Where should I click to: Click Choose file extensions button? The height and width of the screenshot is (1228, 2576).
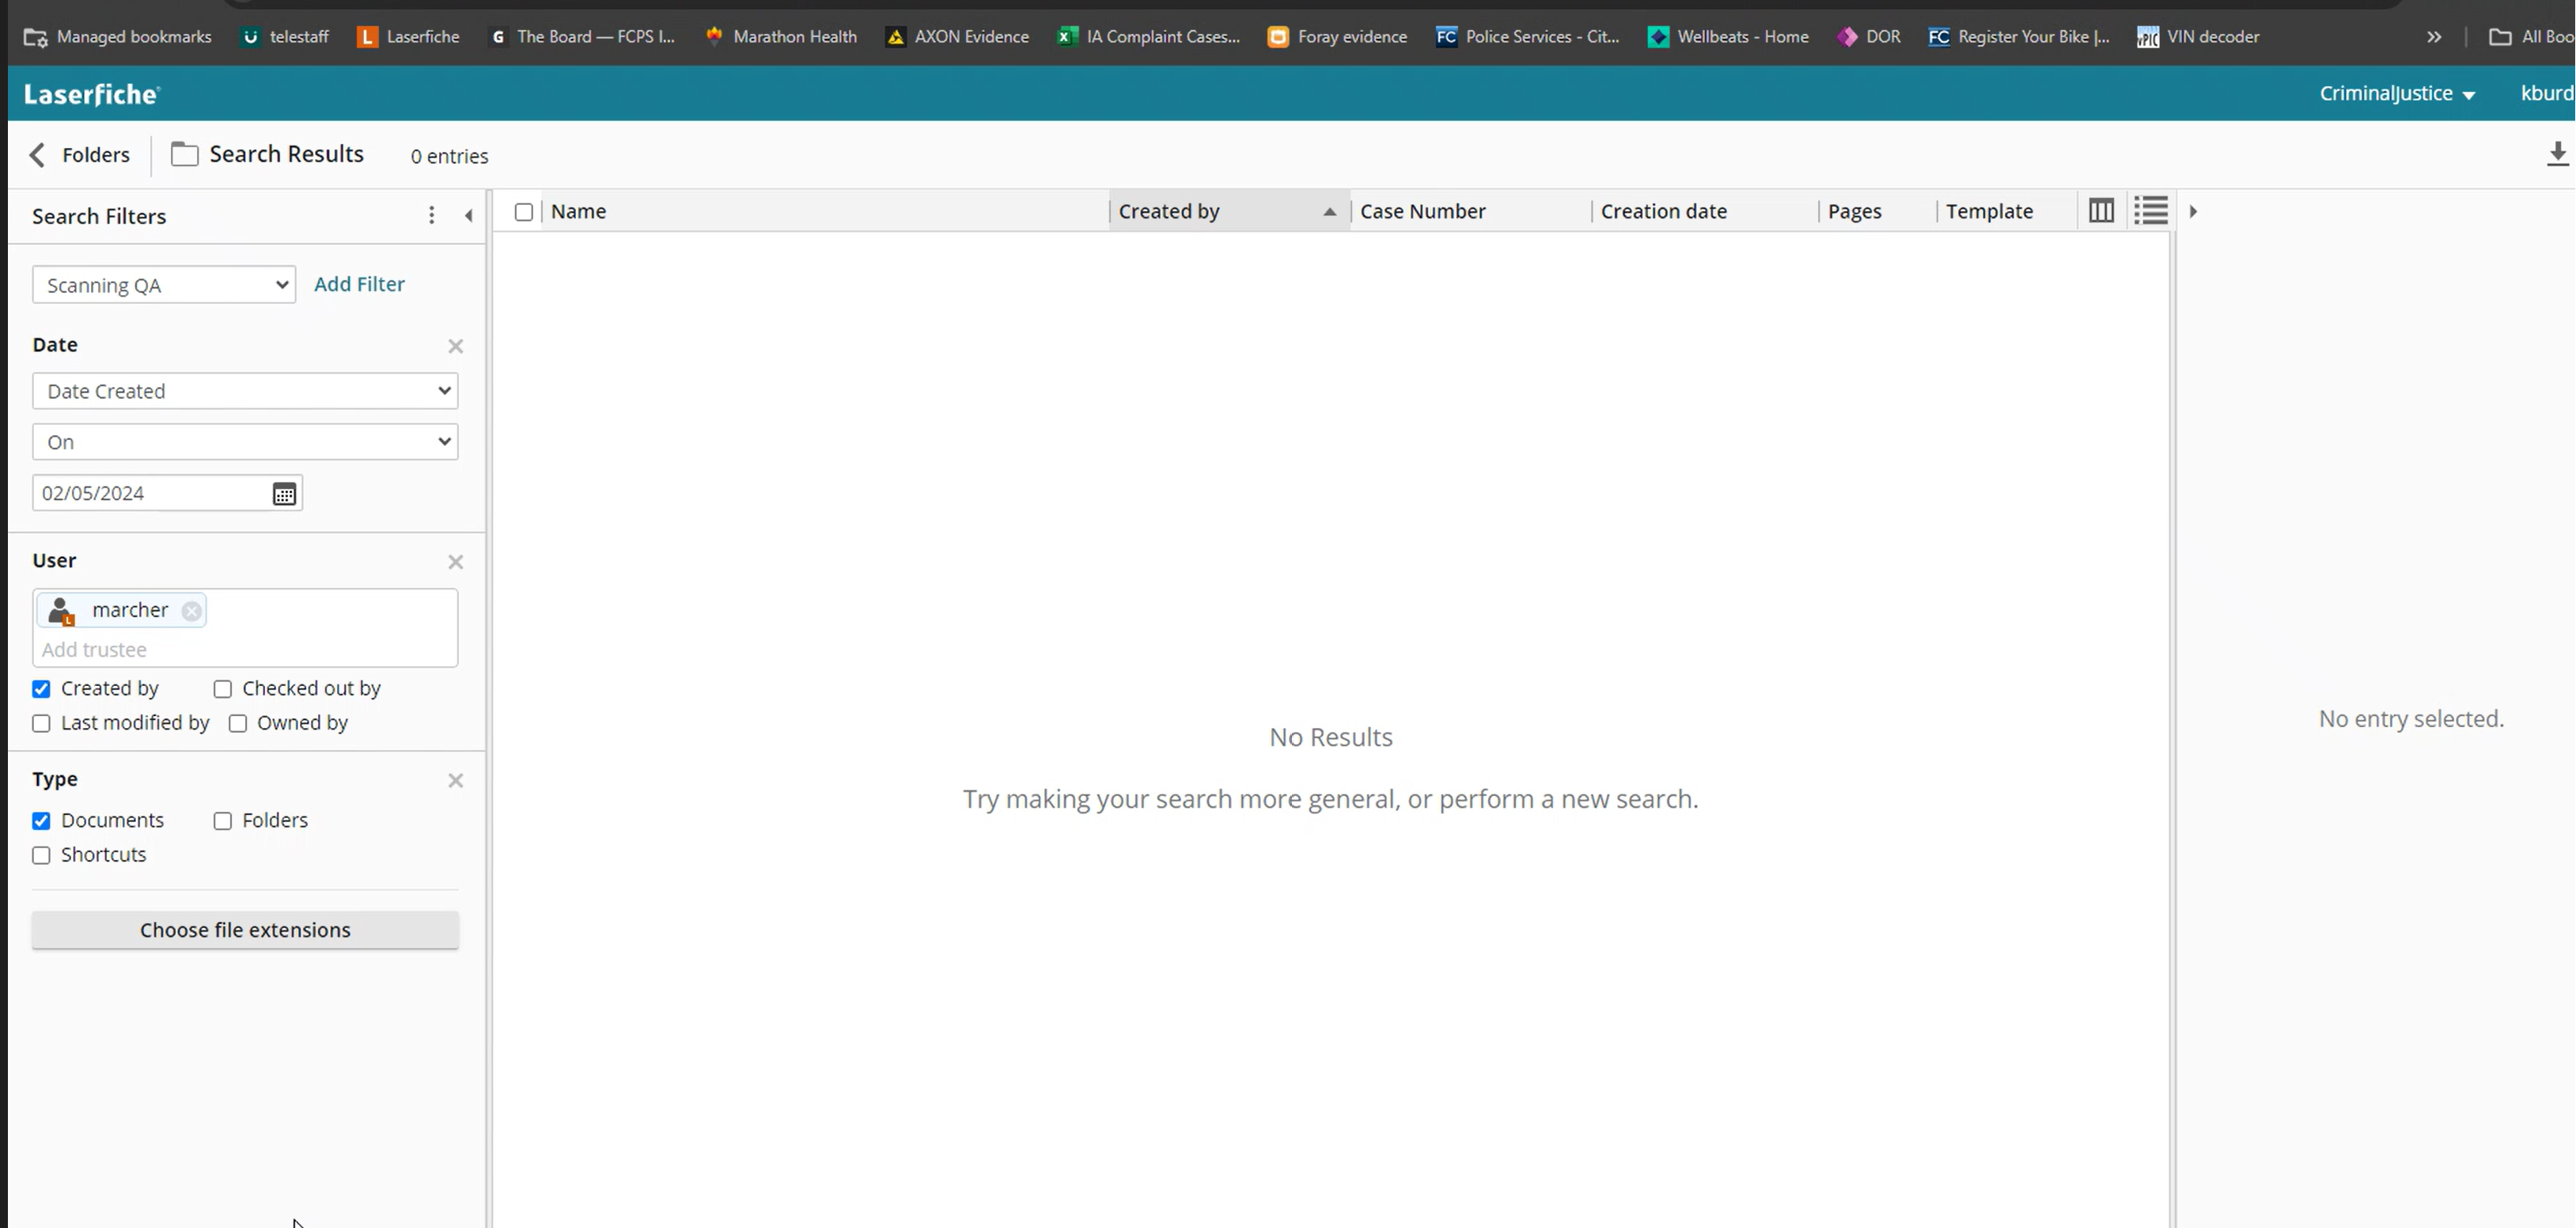(245, 930)
